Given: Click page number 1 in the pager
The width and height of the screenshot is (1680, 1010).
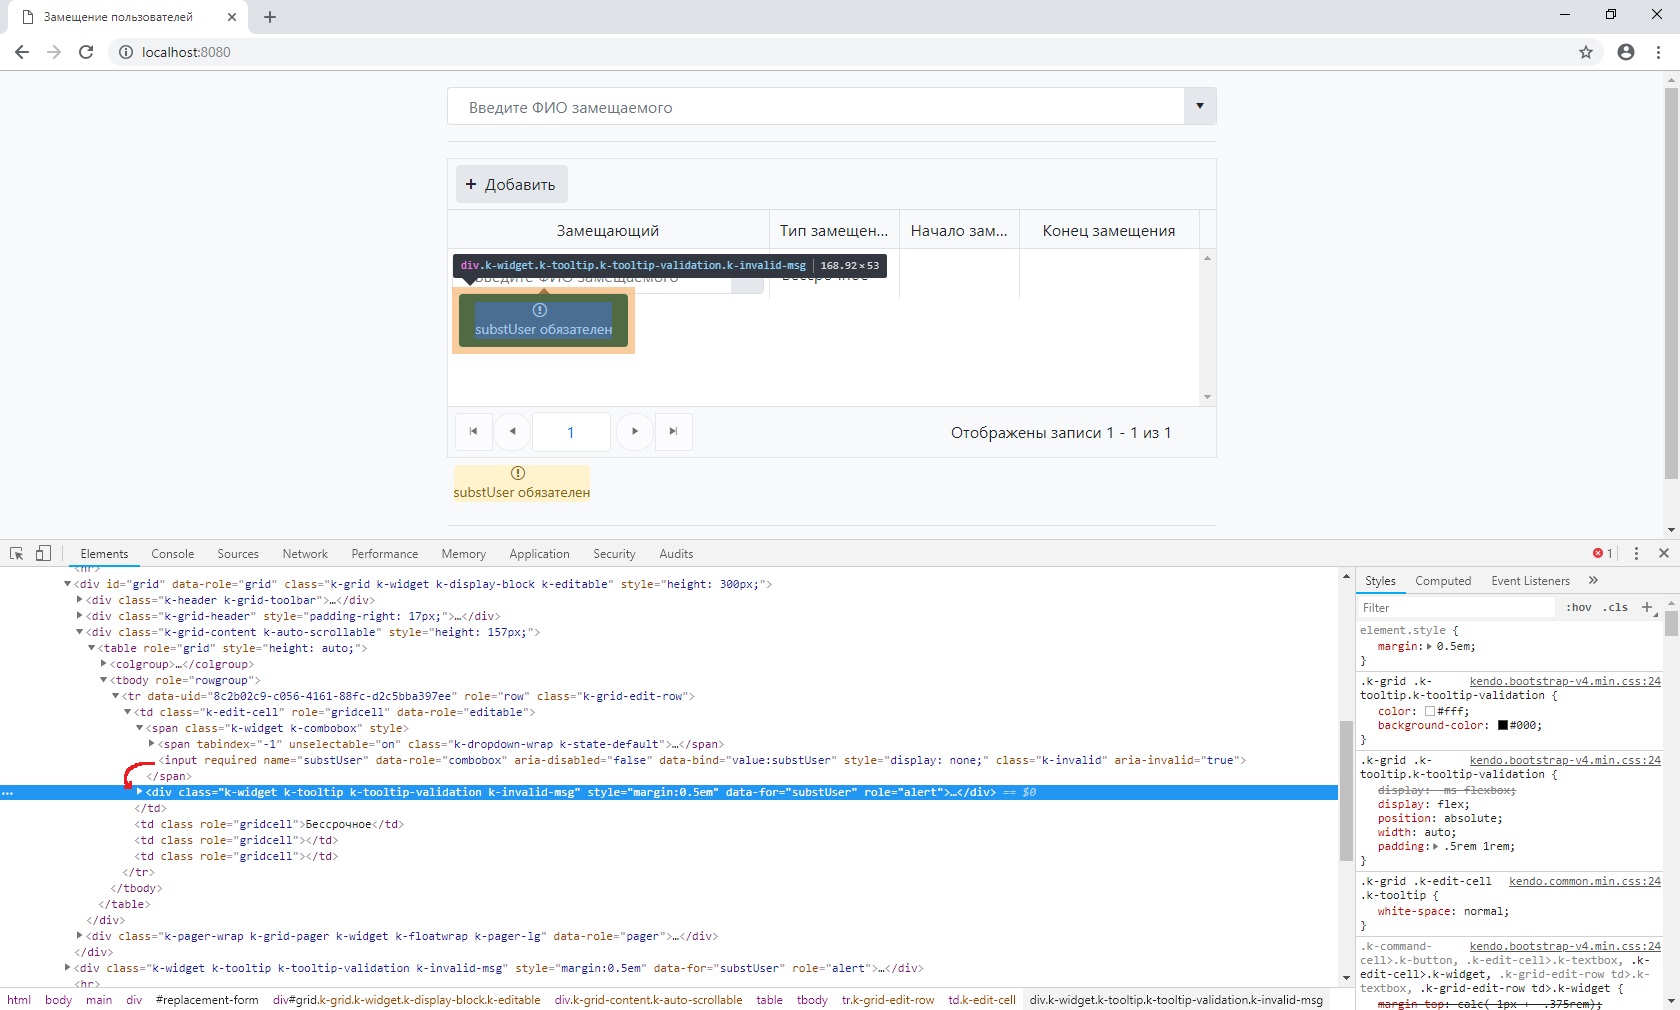Looking at the screenshot, I should tap(571, 432).
